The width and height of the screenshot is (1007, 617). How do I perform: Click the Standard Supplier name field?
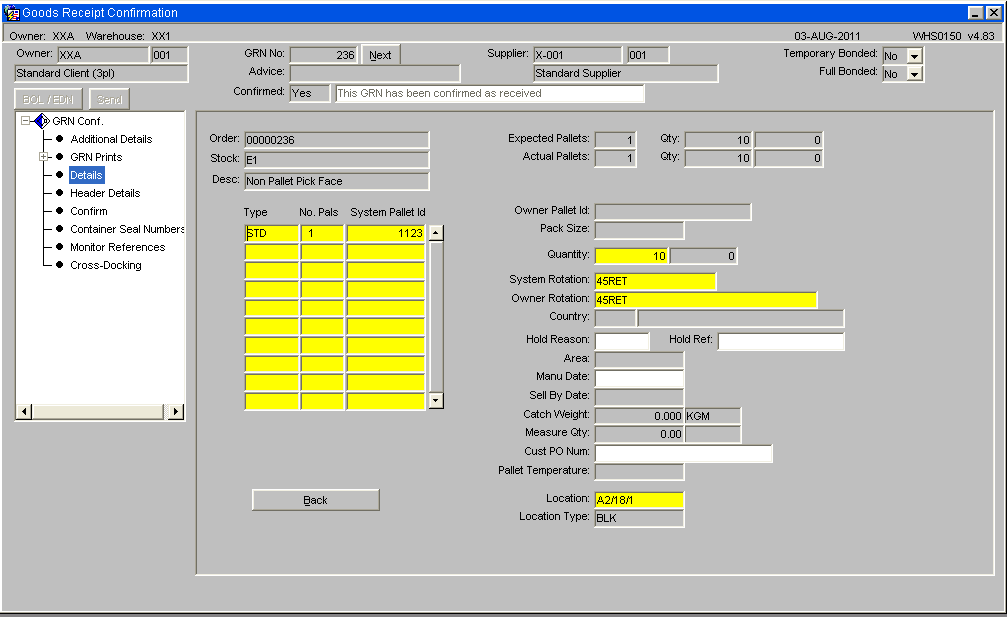point(626,73)
